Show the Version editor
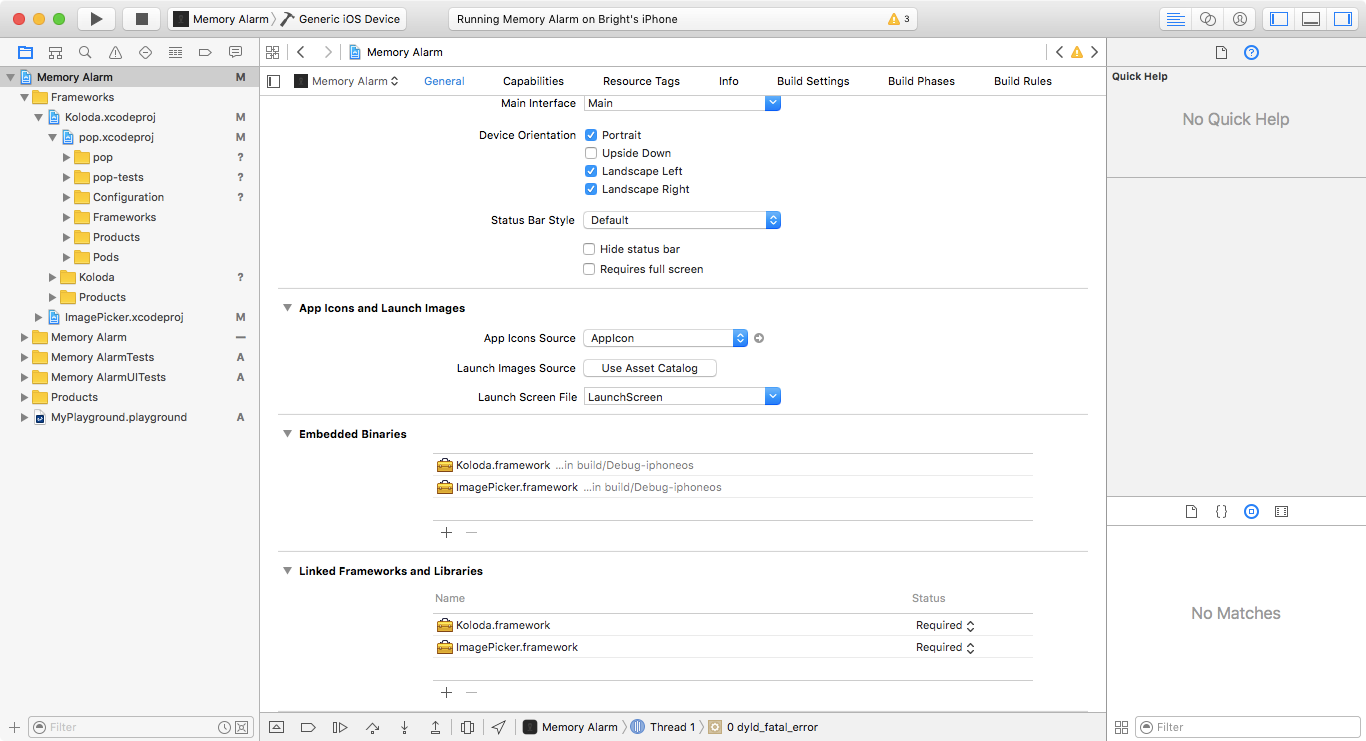 point(1240,19)
